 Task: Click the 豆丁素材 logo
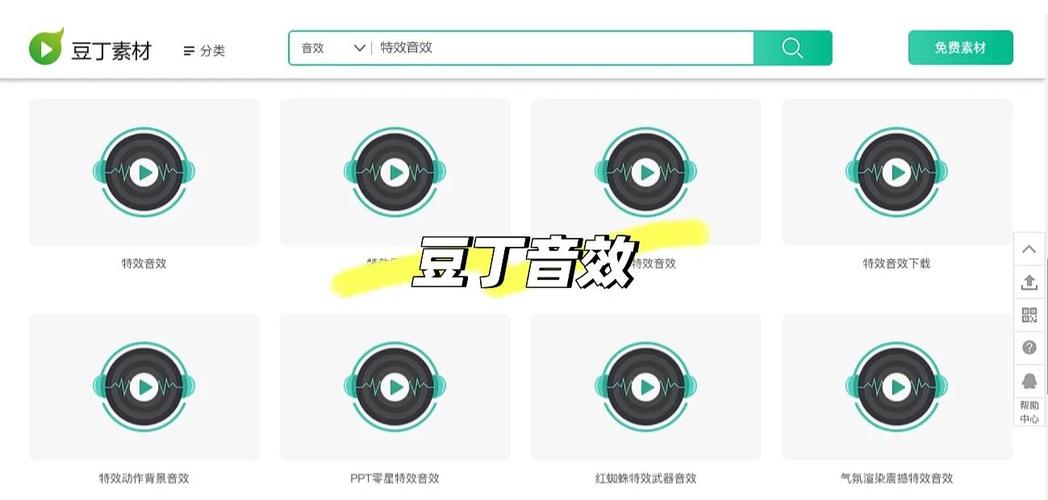click(90, 47)
